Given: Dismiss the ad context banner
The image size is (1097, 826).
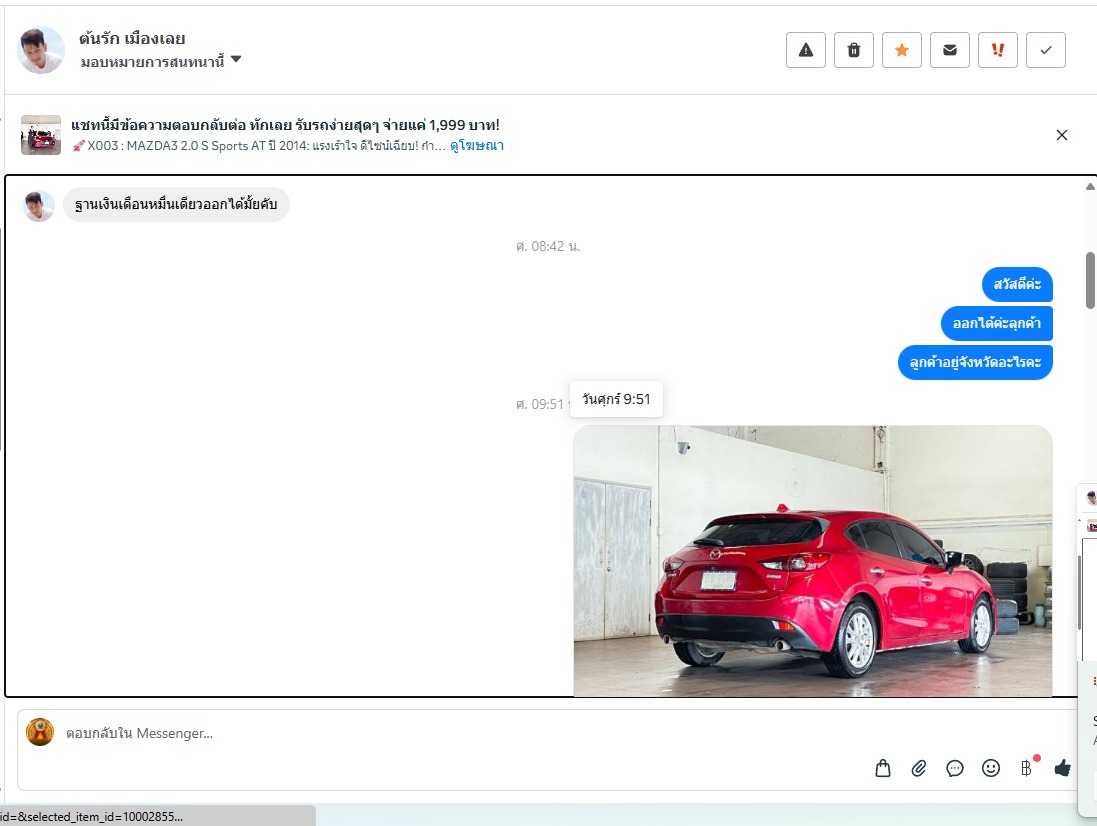Looking at the screenshot, I should (1062, 135).
